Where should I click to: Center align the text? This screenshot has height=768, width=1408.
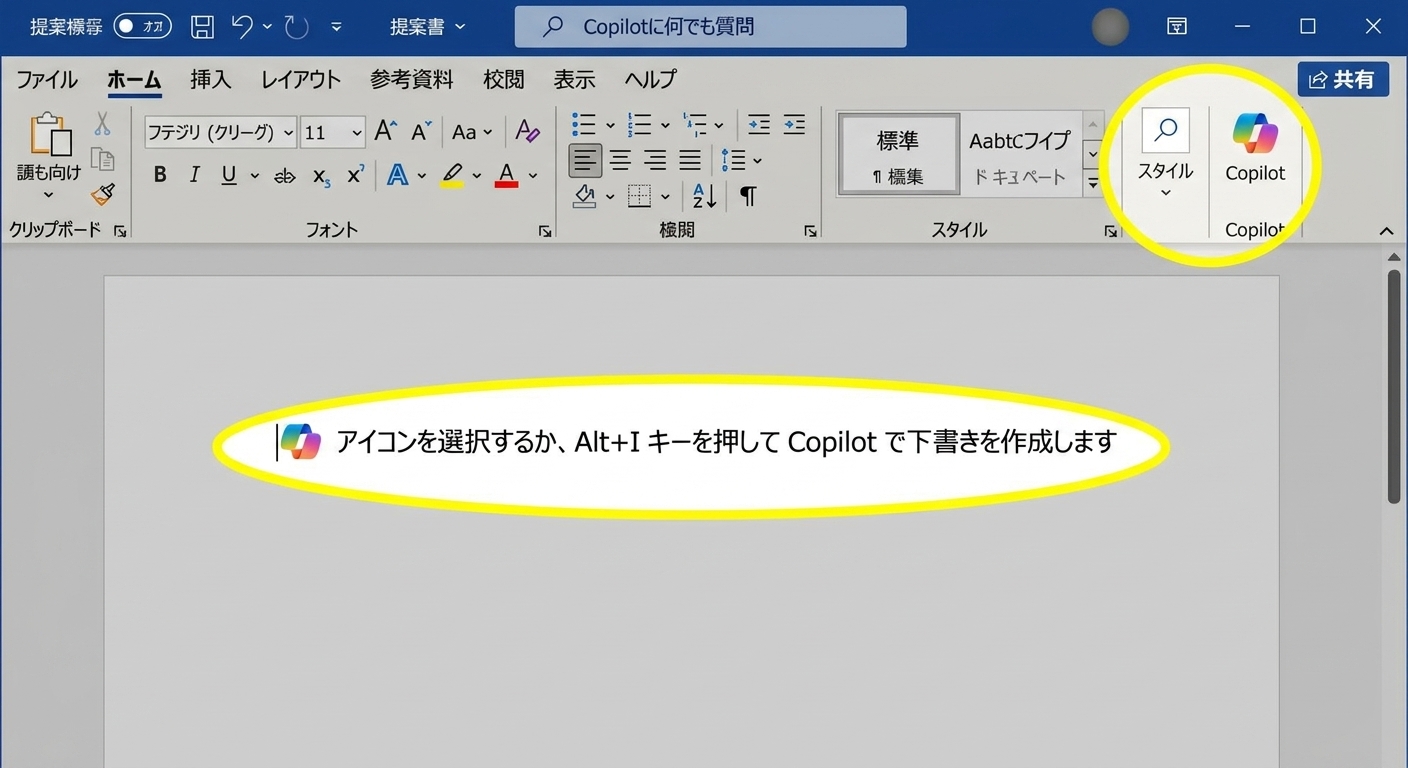click(620, 159)
